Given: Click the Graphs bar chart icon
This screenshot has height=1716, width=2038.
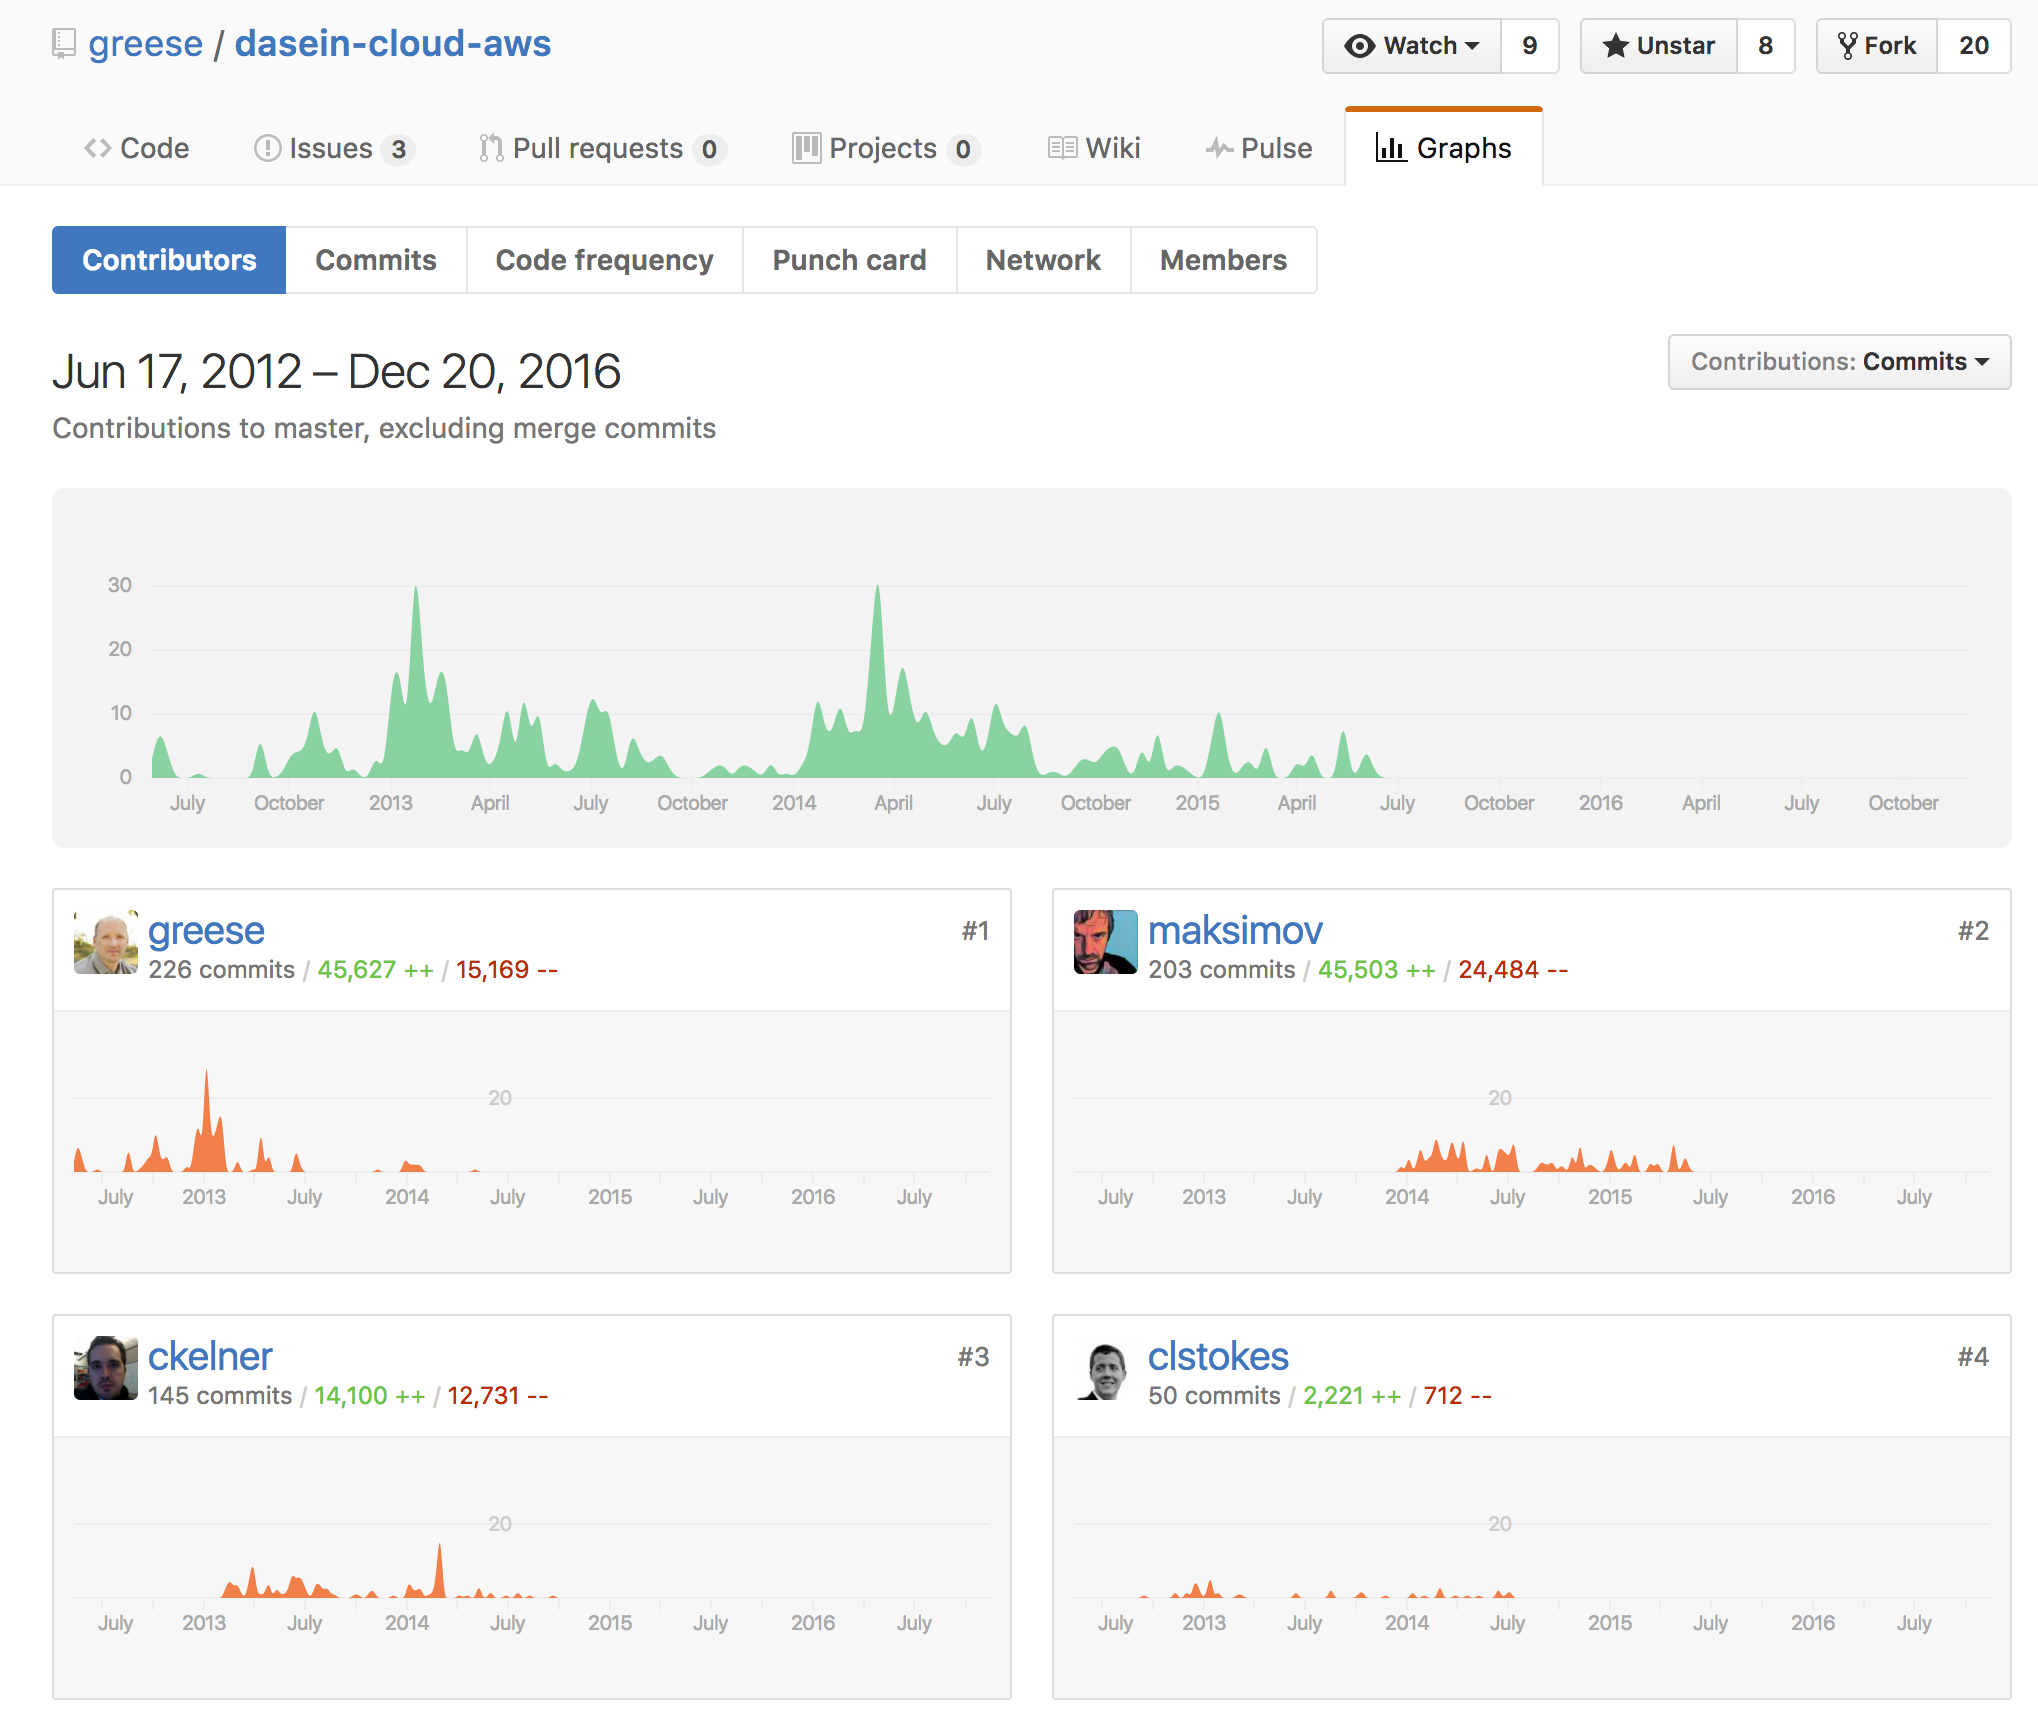Looking at the screenshot, I should 1391,148.
